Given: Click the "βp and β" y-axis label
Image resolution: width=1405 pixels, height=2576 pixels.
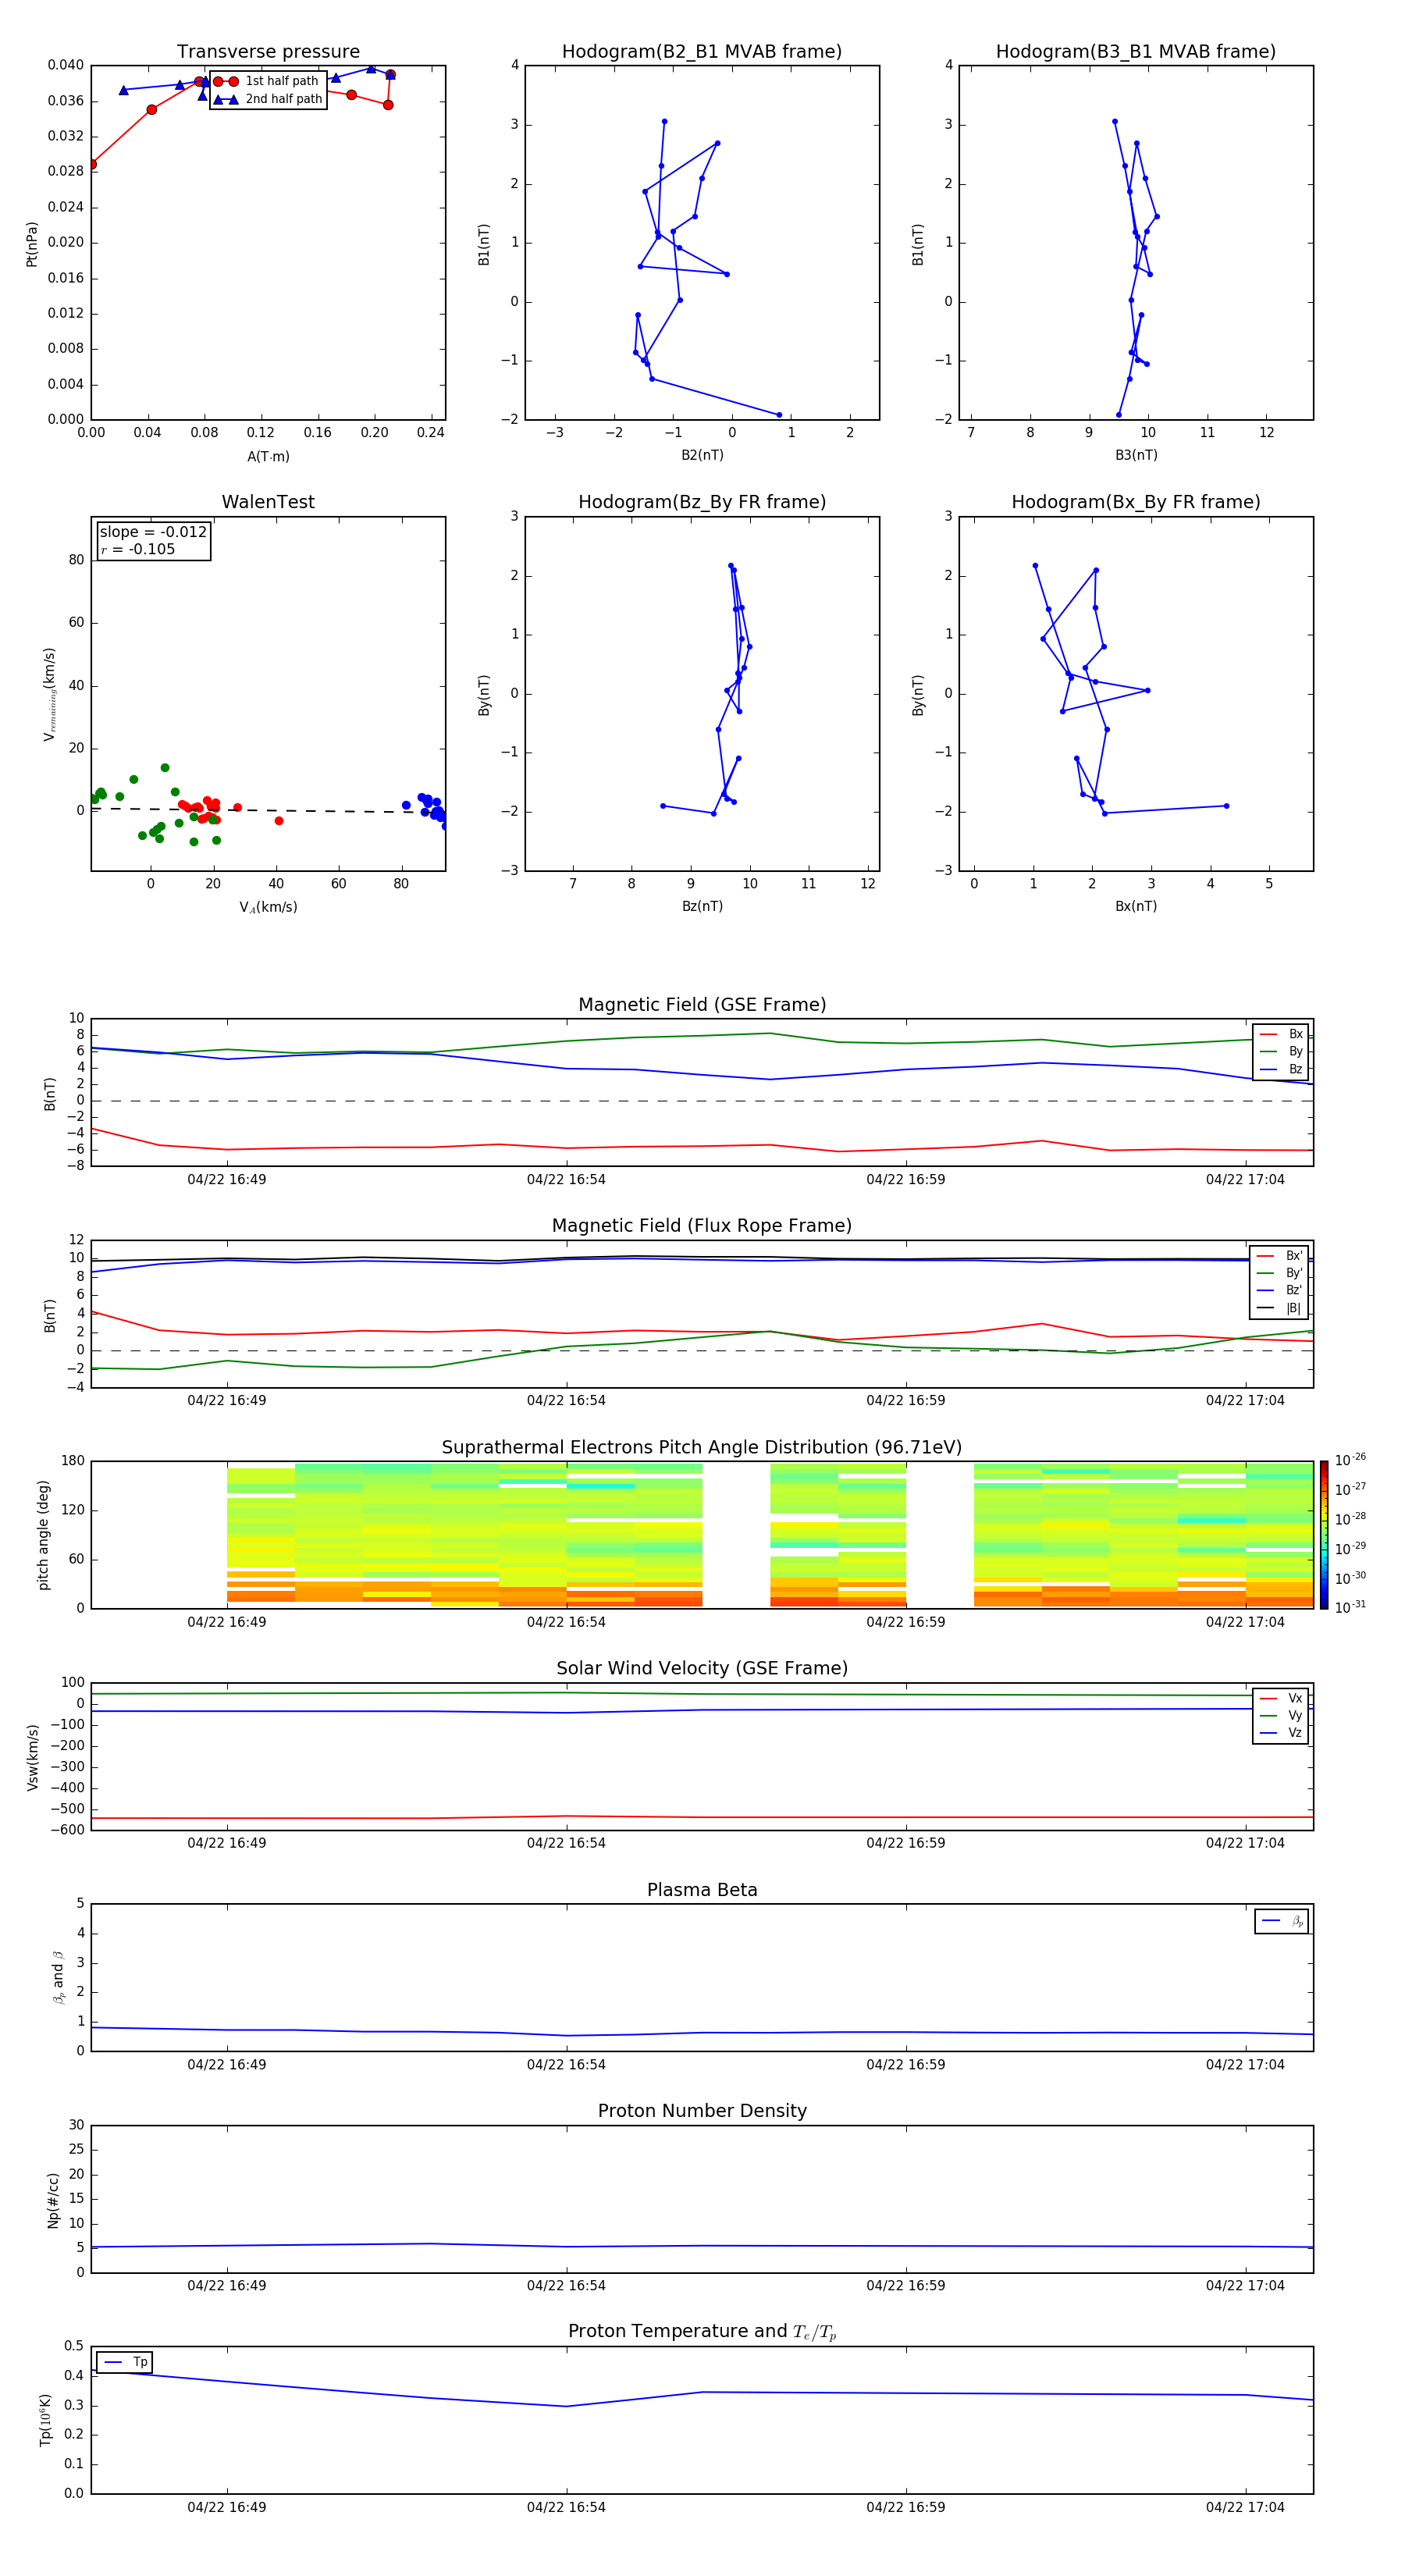Looking at the screenshot, I should [58, 1978].
